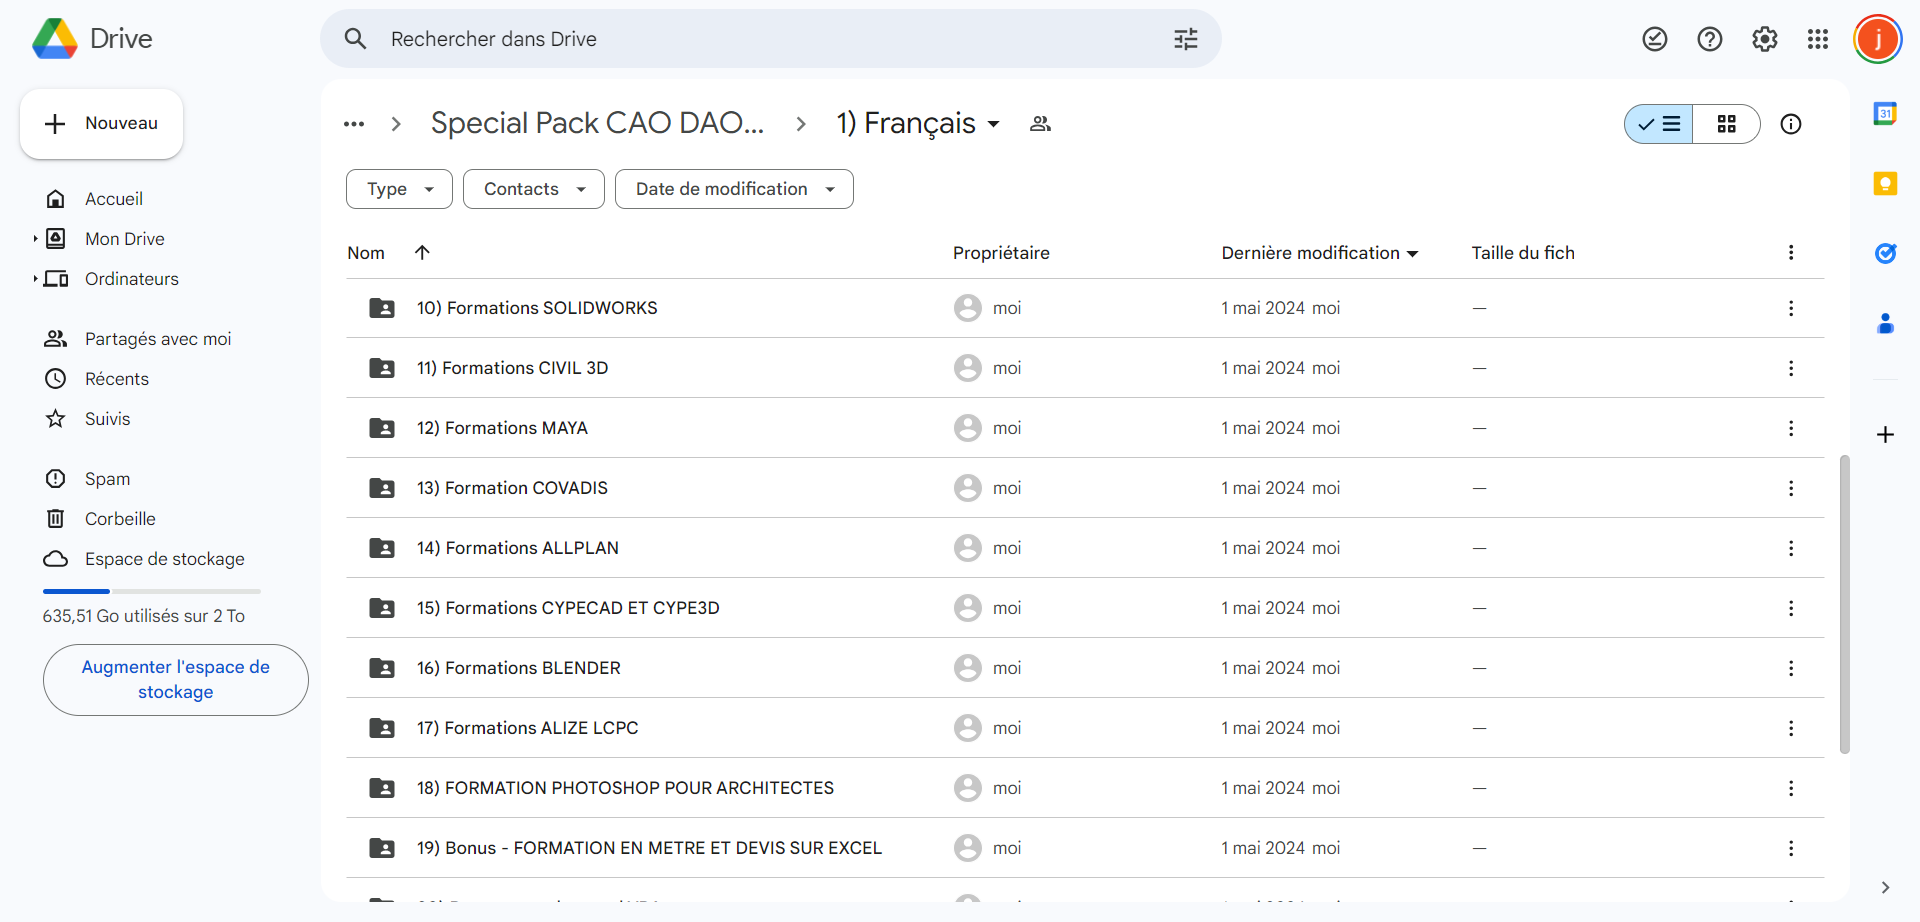The height and width of the screenshot is (922, 1920).
Task: Go to Accueil in sidebar
Action: point(114,199)
